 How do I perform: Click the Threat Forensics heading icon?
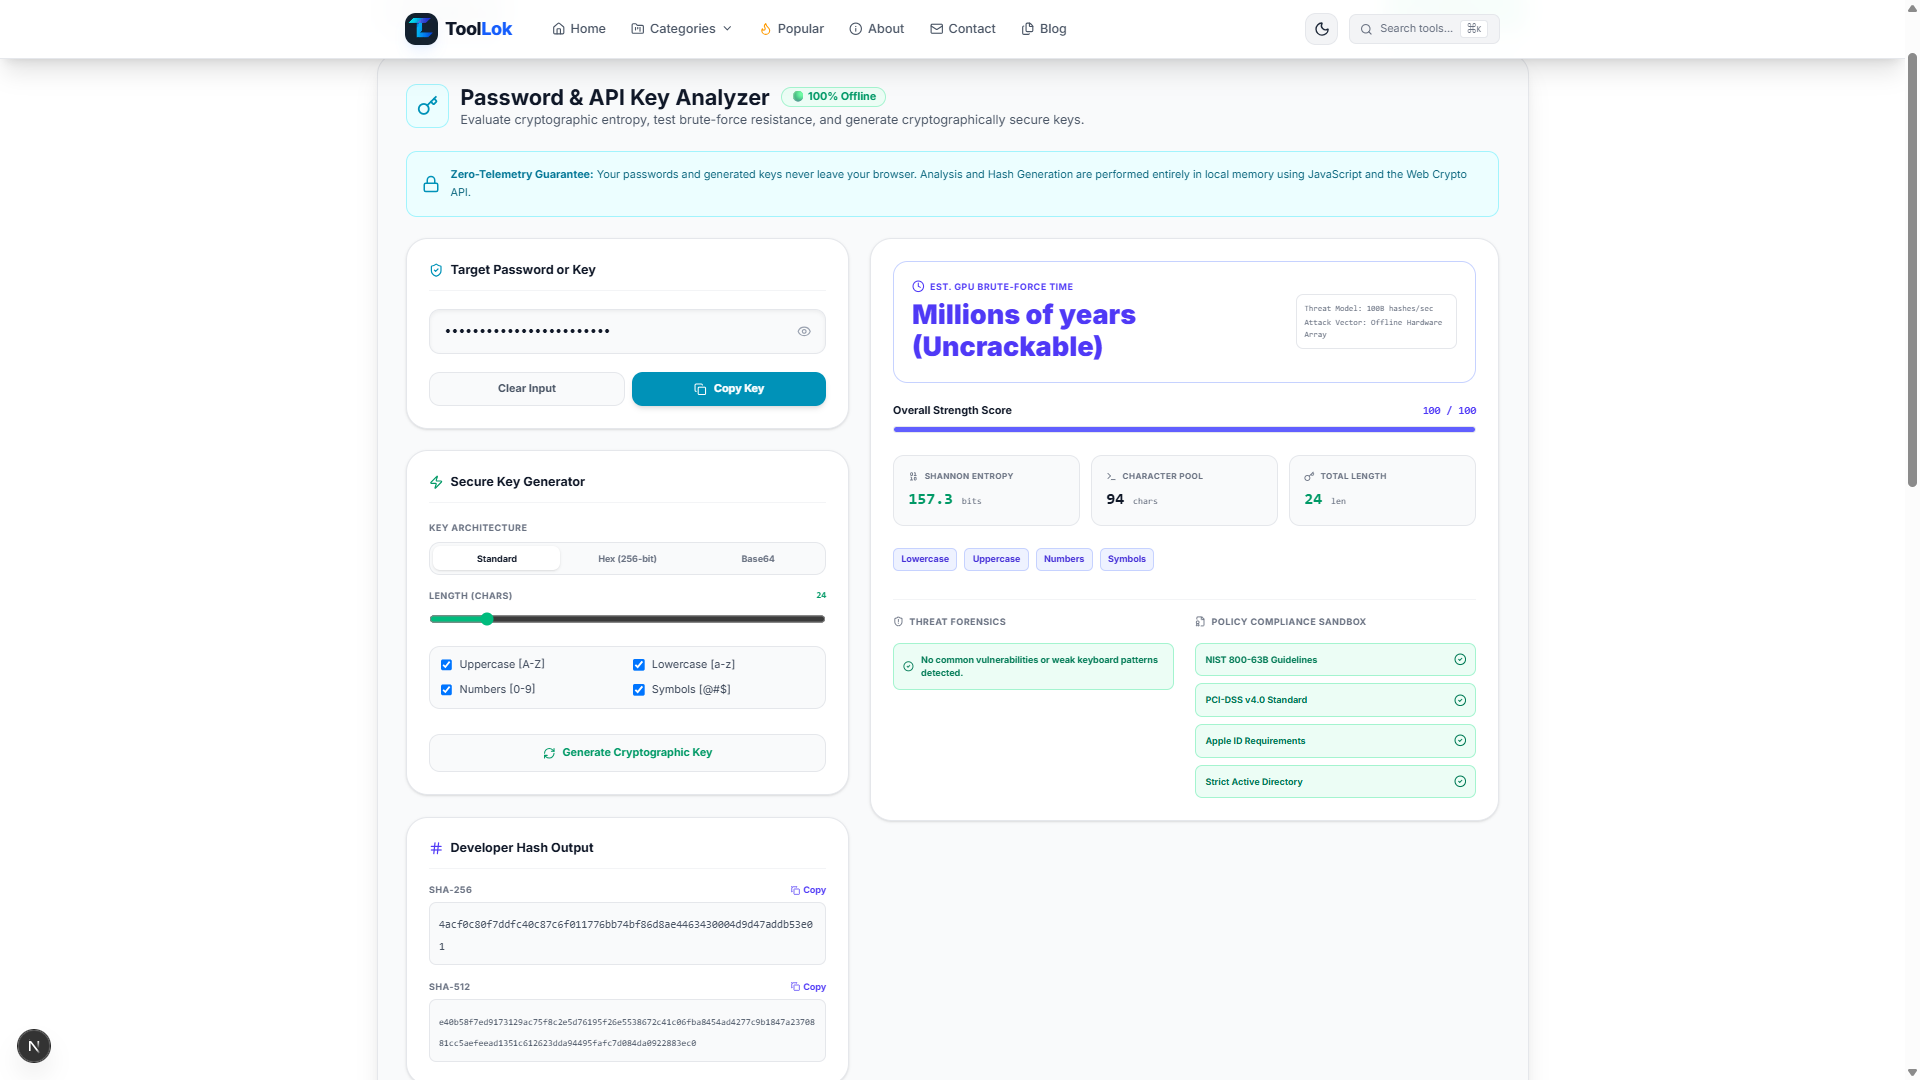[x=898, y=622]
